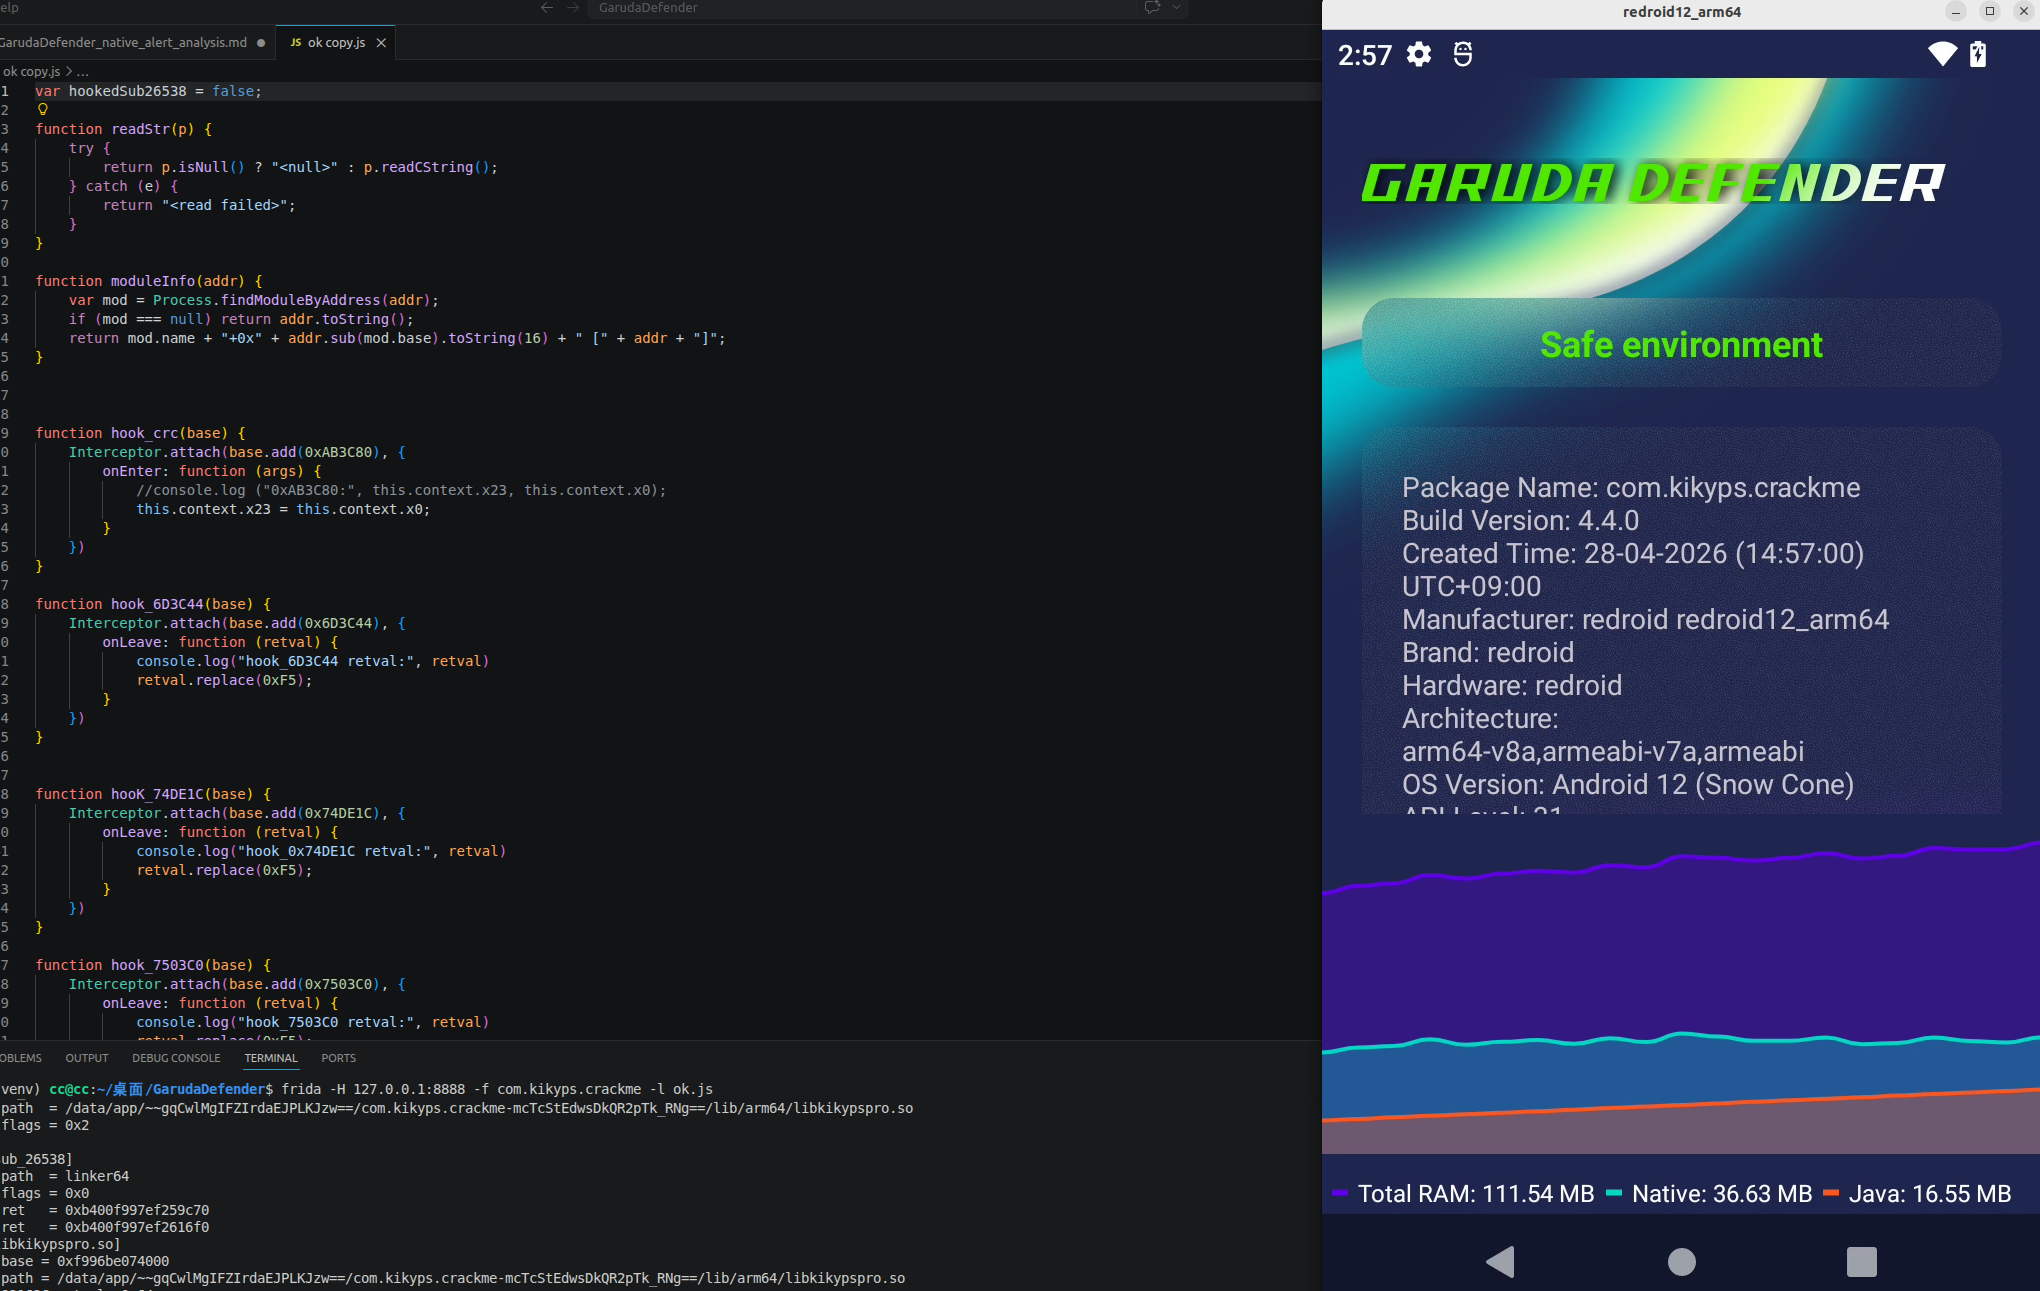
Task: Maximize the redroid12_arm64 window
Action: pos(1990,12)
